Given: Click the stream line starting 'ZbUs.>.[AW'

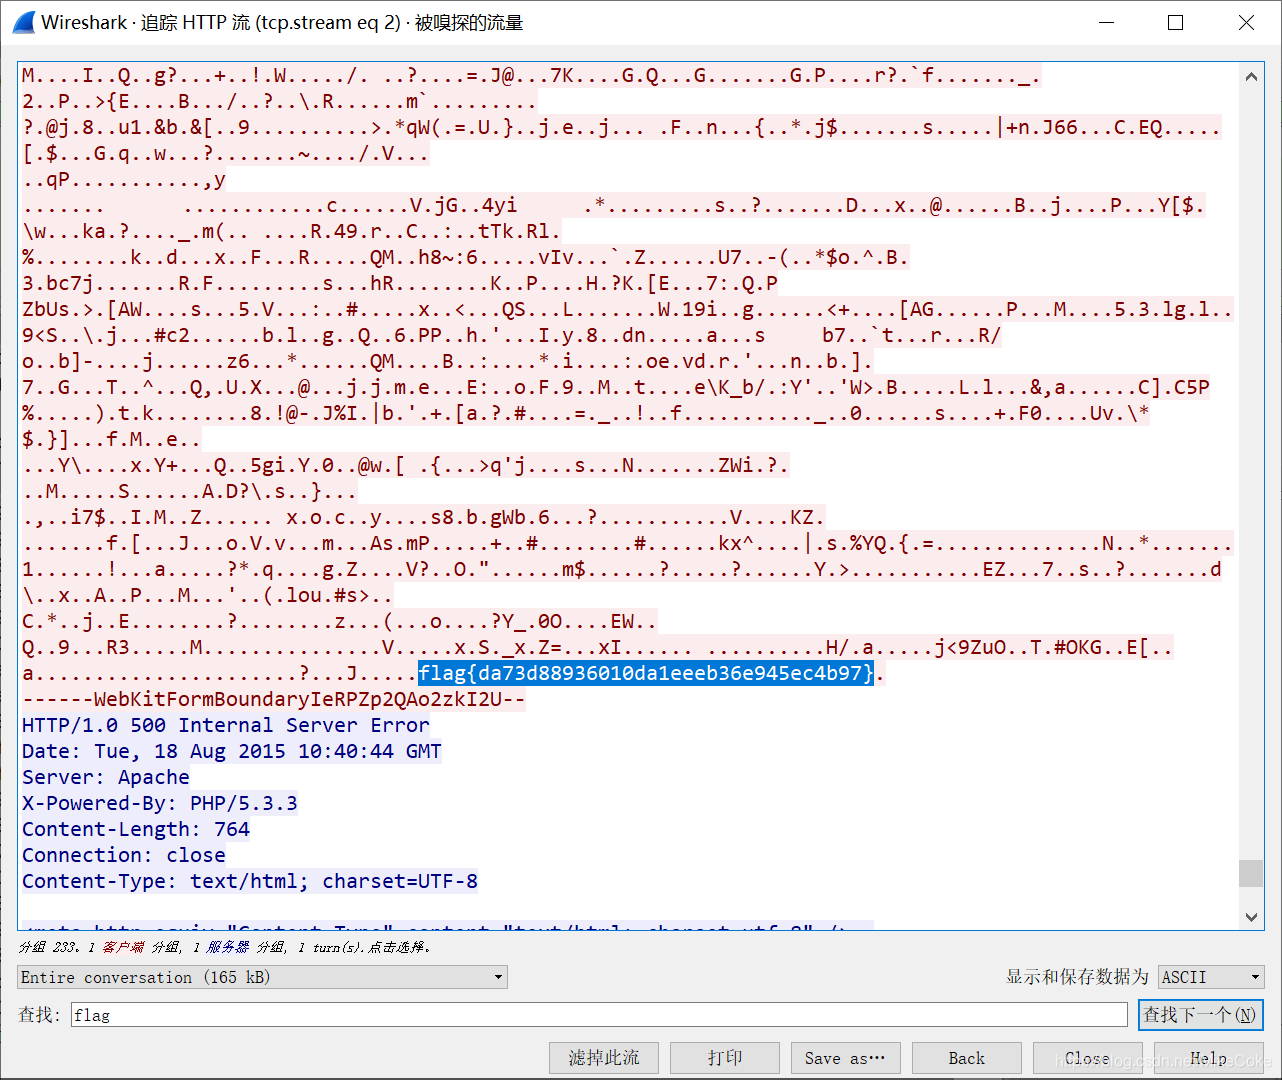Looking at the screenshot, I should [628, 309].
